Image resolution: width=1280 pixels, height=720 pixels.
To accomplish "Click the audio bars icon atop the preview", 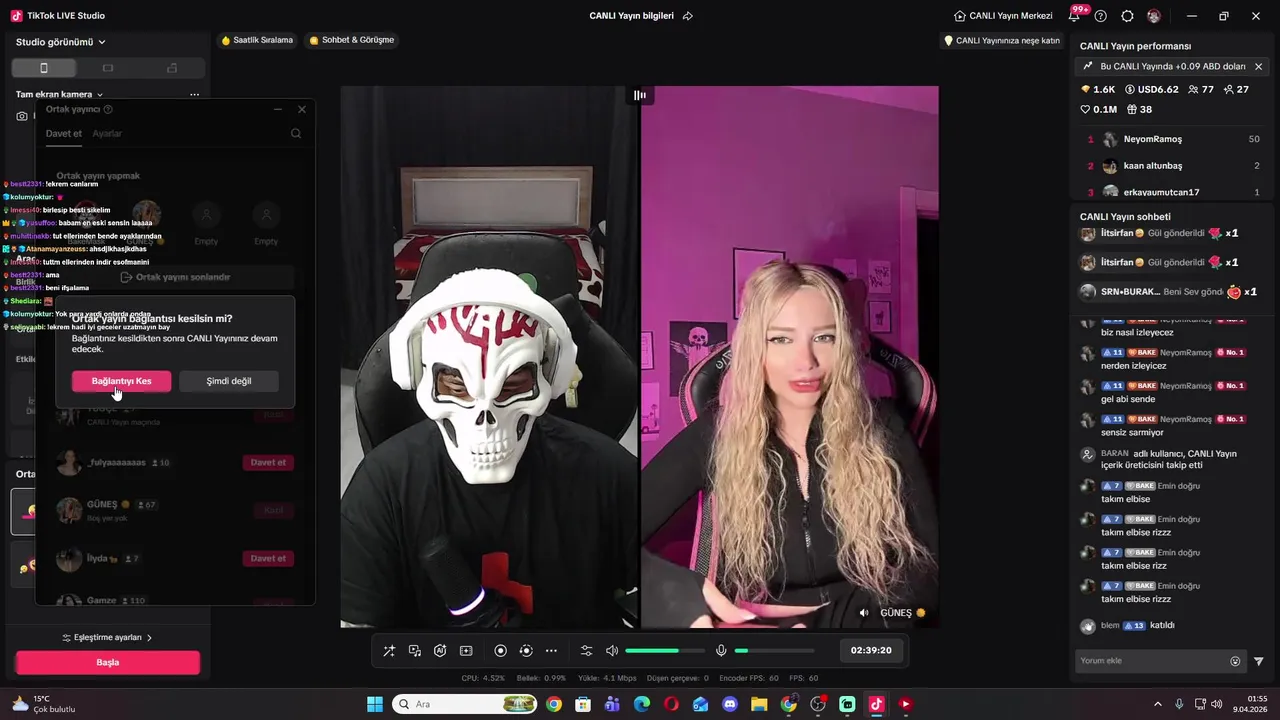I will click(x=640, y=95).
